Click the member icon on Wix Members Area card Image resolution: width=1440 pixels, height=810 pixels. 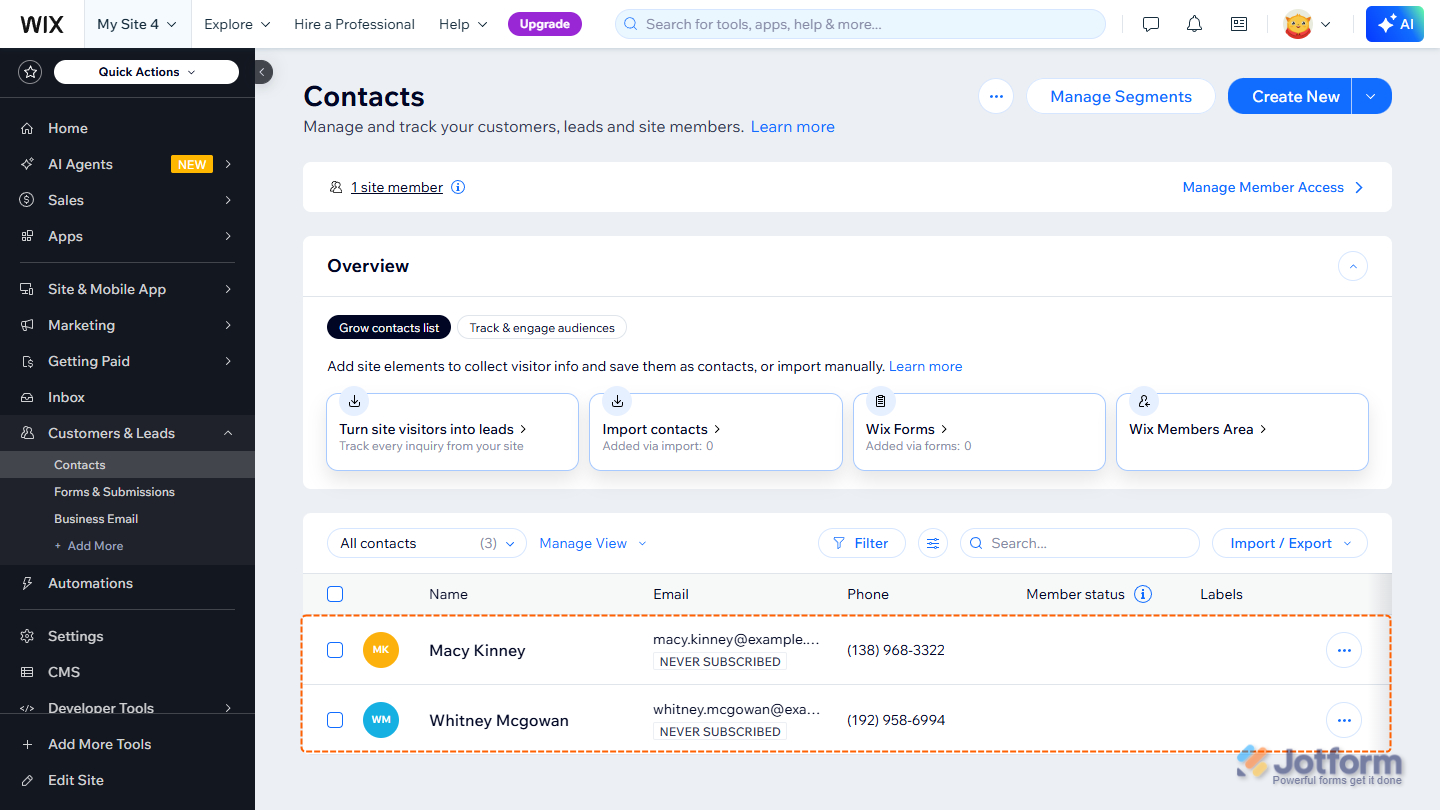1144,401
